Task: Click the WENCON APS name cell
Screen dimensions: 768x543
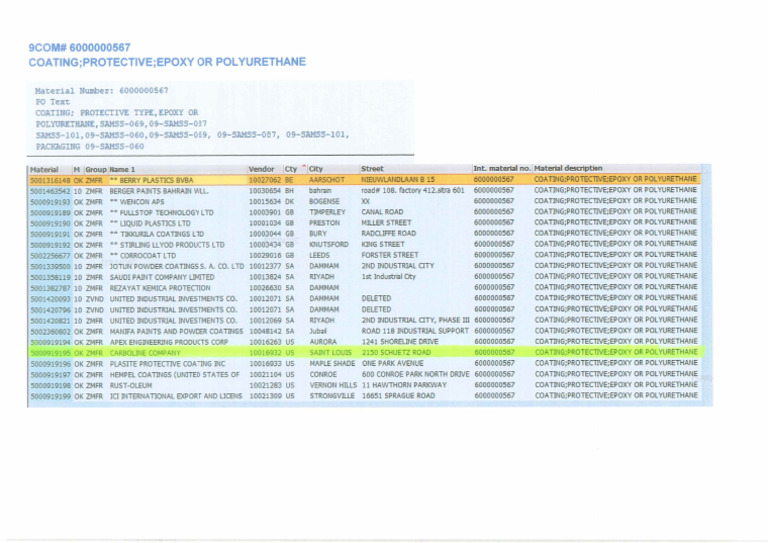Action: point(137,202)
